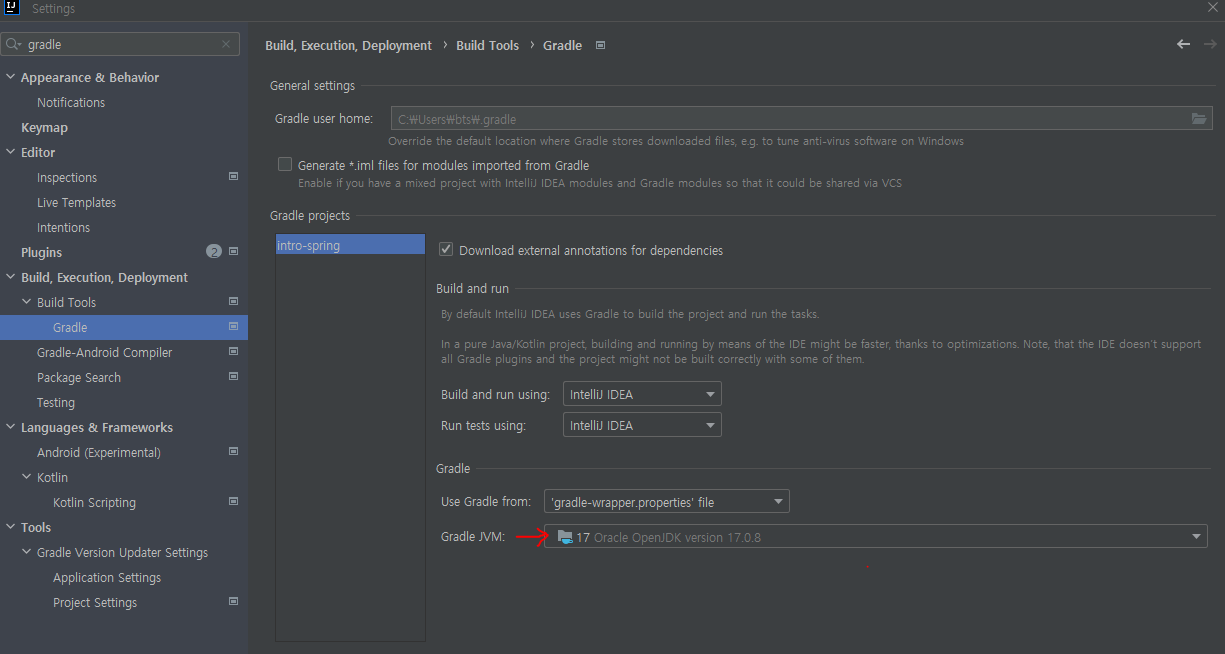Select Live Templates in the tree
Image resolution: width=1225 pixels, height=654 pixels.
(x=76, y=202)
